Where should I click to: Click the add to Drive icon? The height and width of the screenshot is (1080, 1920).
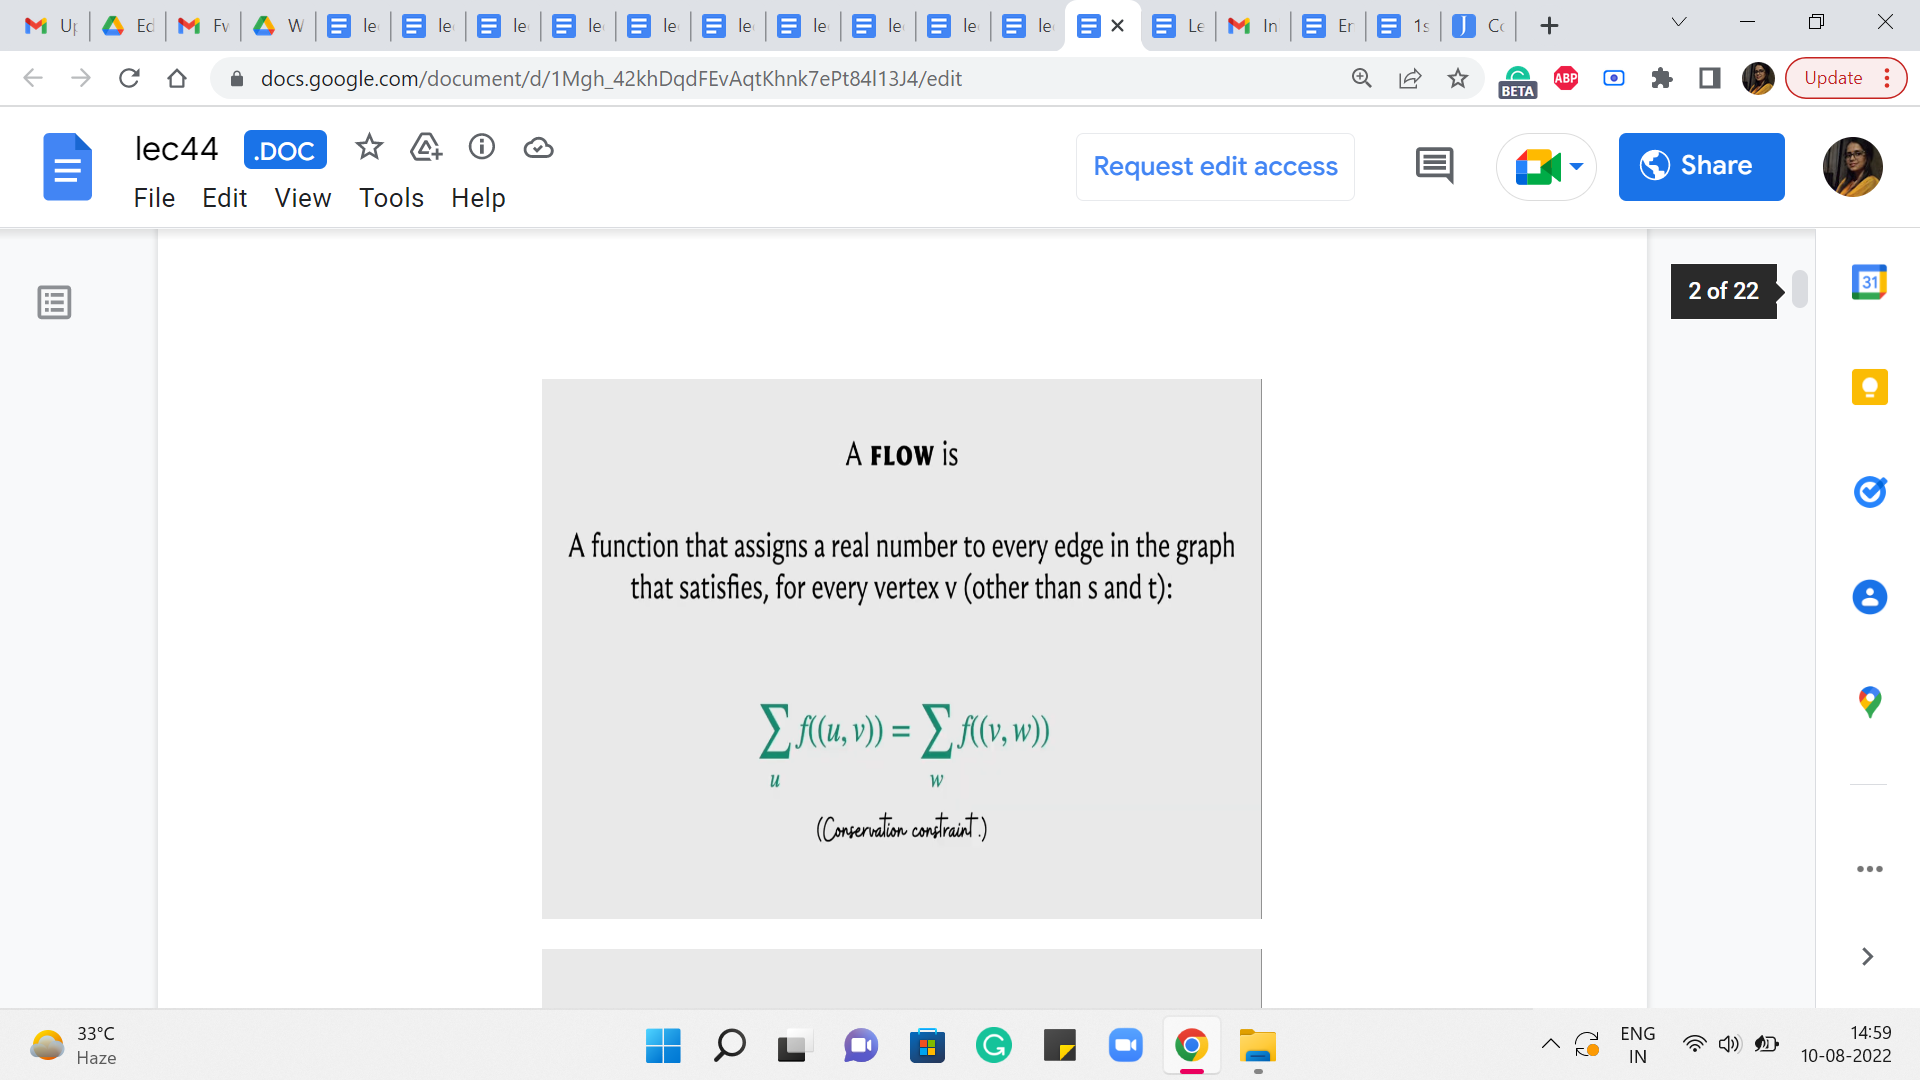pos(426,148)
